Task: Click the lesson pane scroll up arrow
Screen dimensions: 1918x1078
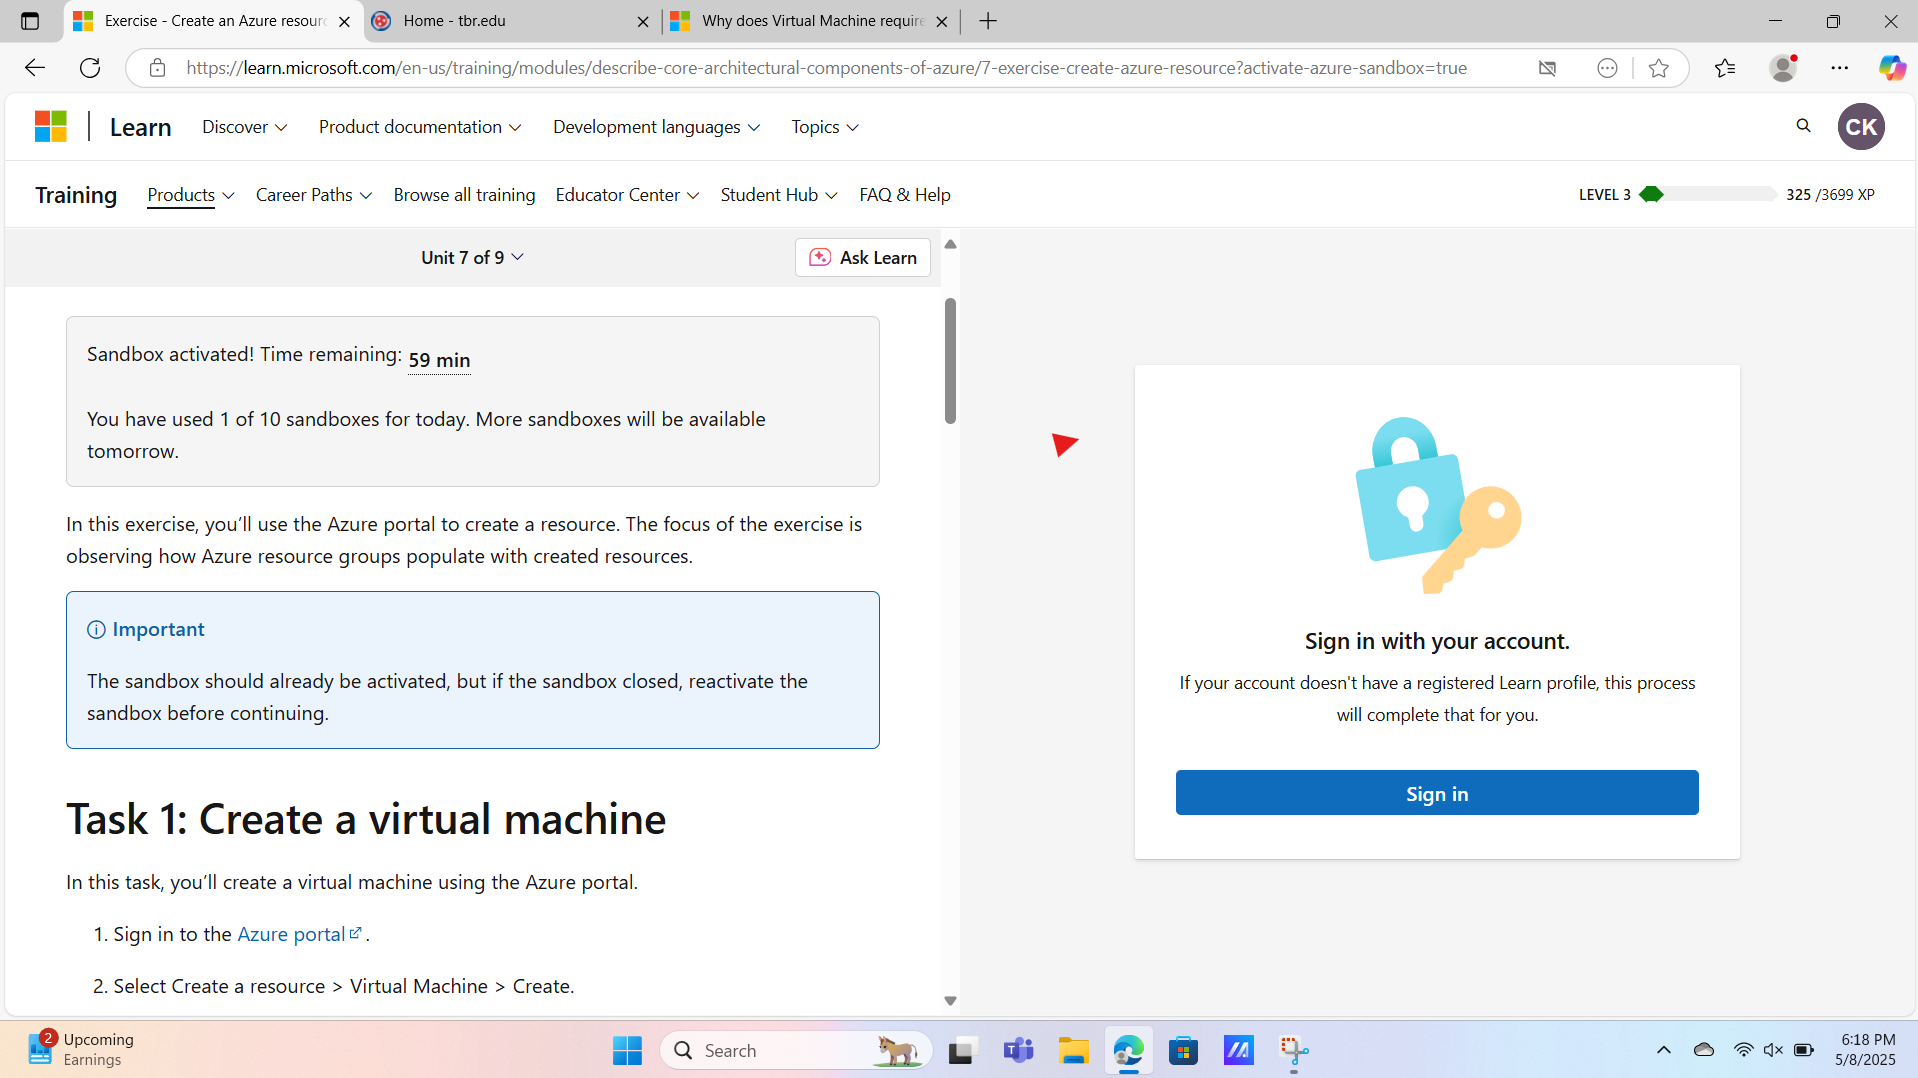Action: pyautogui.click(x=950, y=244)
